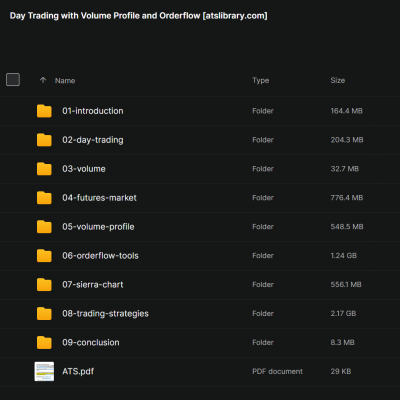Tick the select-all checkbox in header
The height and width of the screenshot is (400, 400).
[13, 80]
